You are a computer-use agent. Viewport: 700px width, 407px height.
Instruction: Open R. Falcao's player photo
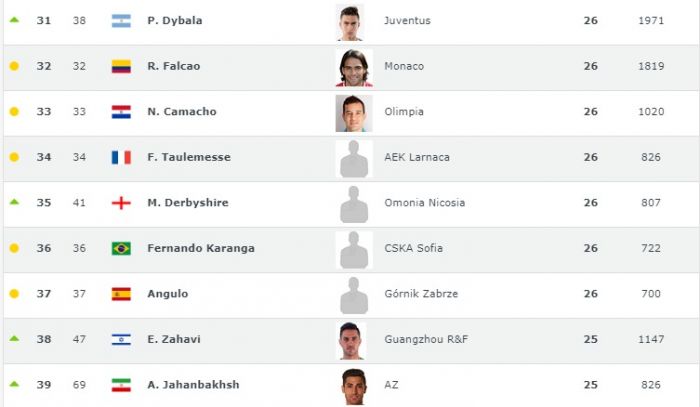click(x=353, y=67)
